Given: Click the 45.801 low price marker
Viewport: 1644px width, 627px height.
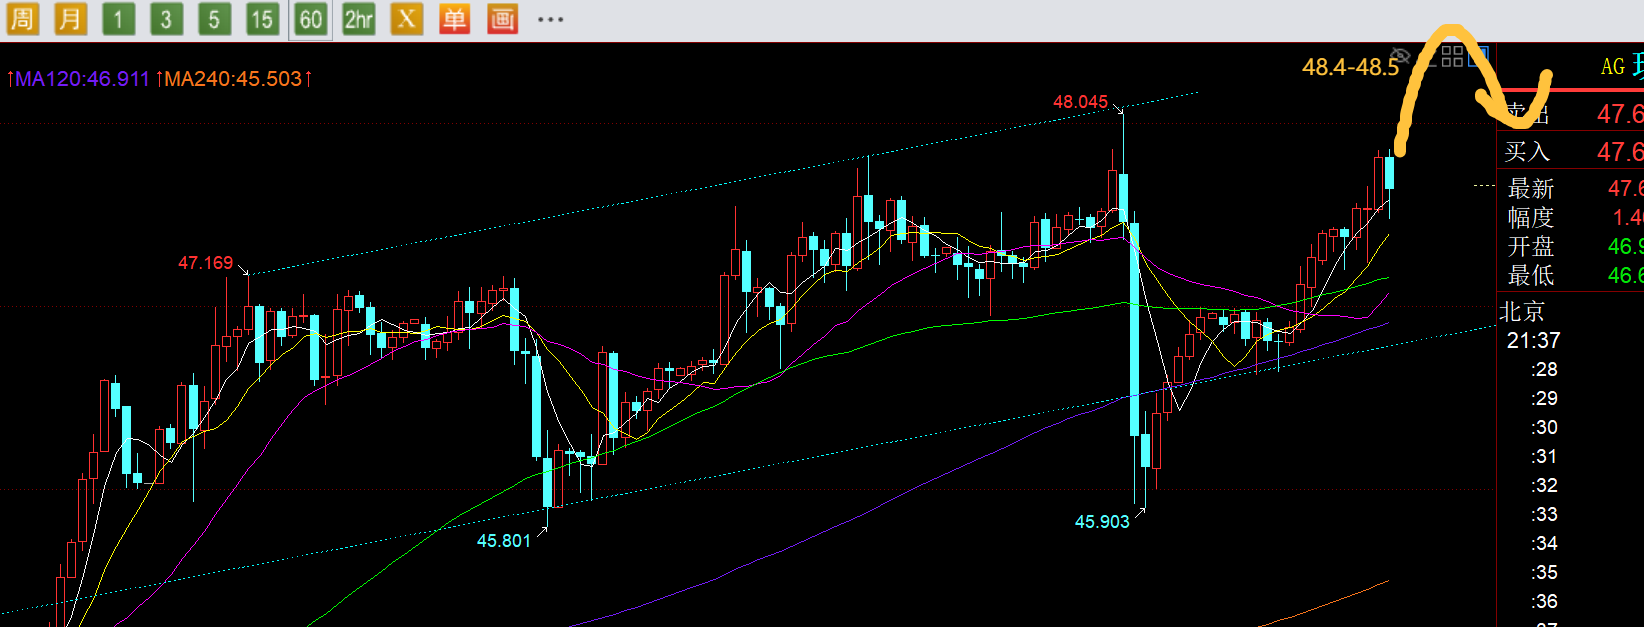Looking at the screenshot, I should (503, 541).
